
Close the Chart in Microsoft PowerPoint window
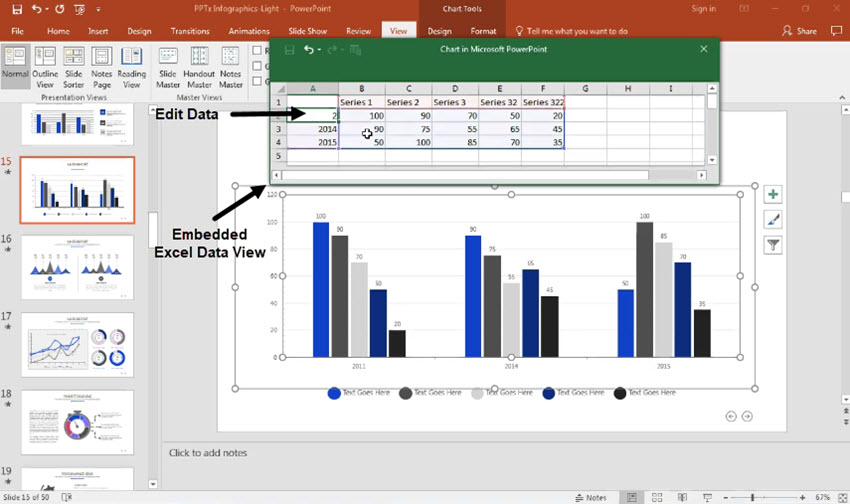pyautogui.click(x=704, y=49)
